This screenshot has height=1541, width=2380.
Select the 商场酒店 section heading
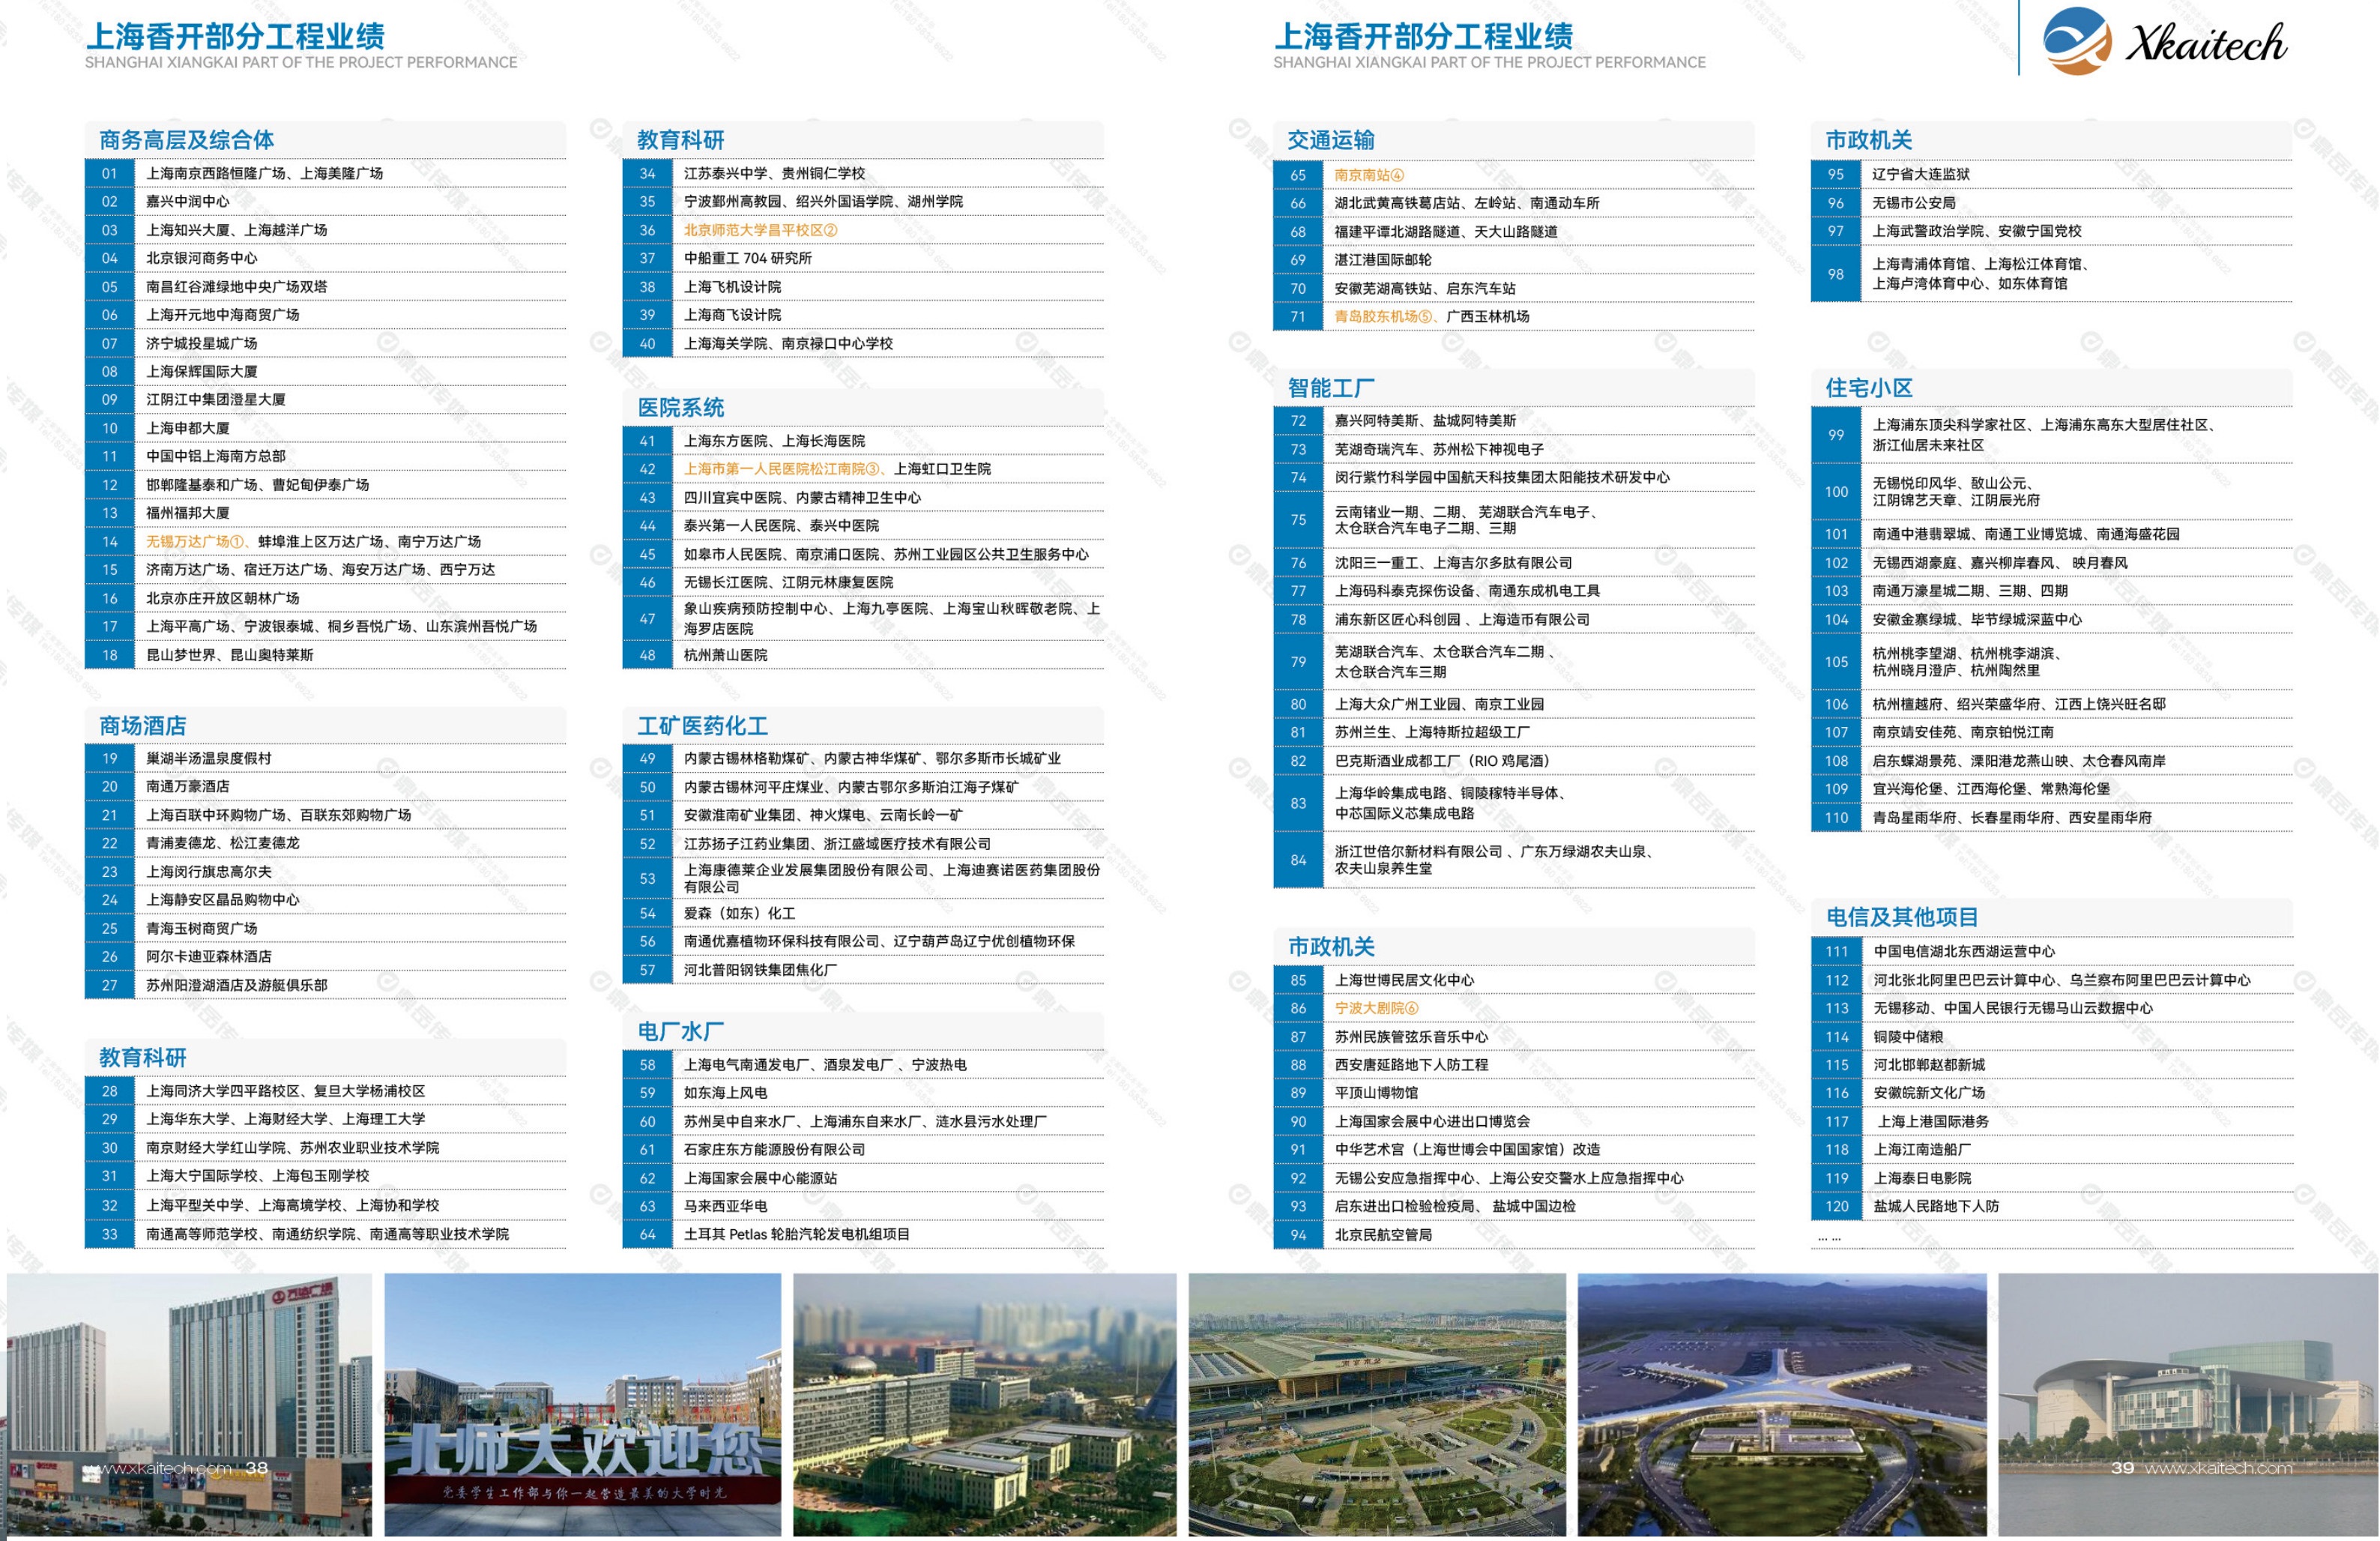pyautogui.click(x=142, y=726)
